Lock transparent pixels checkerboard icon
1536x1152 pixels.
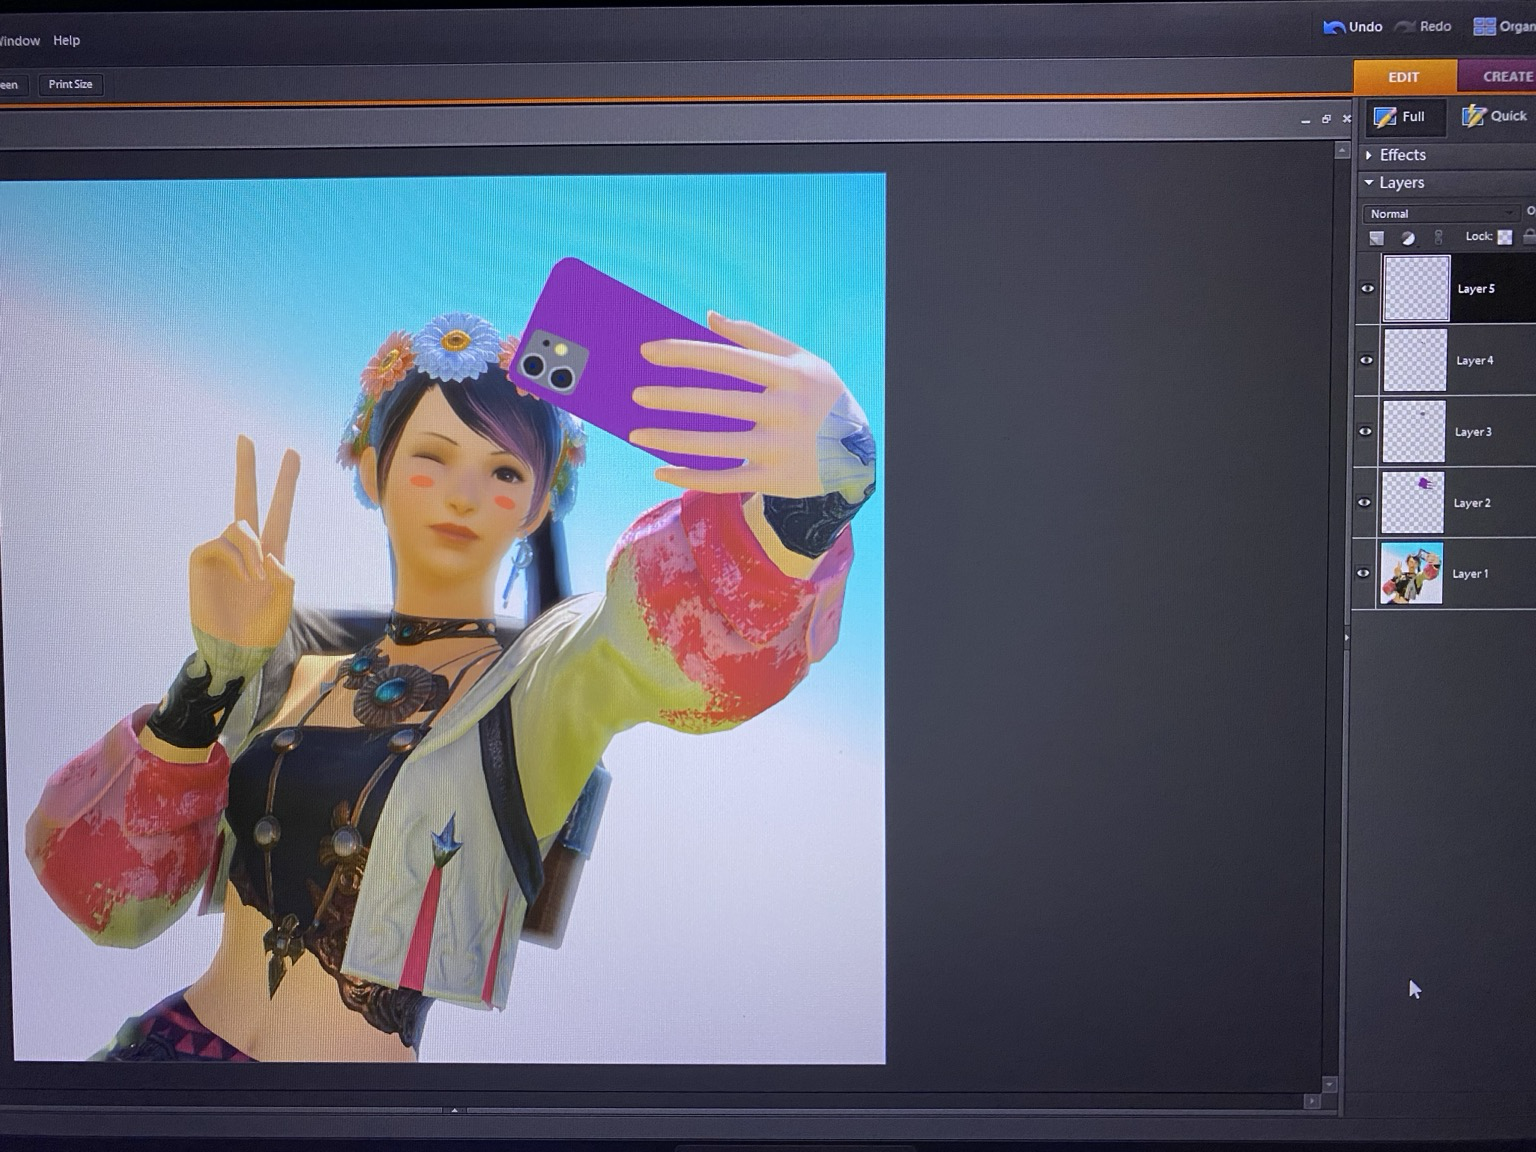tap(1505, 237)
